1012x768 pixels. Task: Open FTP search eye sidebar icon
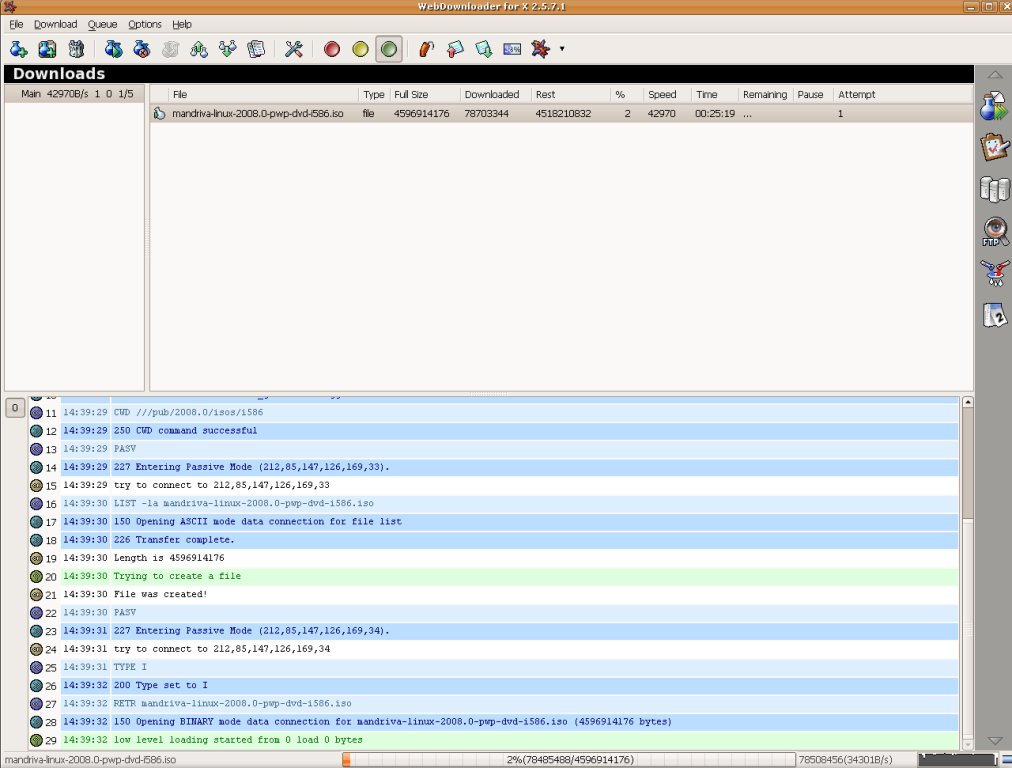(994, 232)
